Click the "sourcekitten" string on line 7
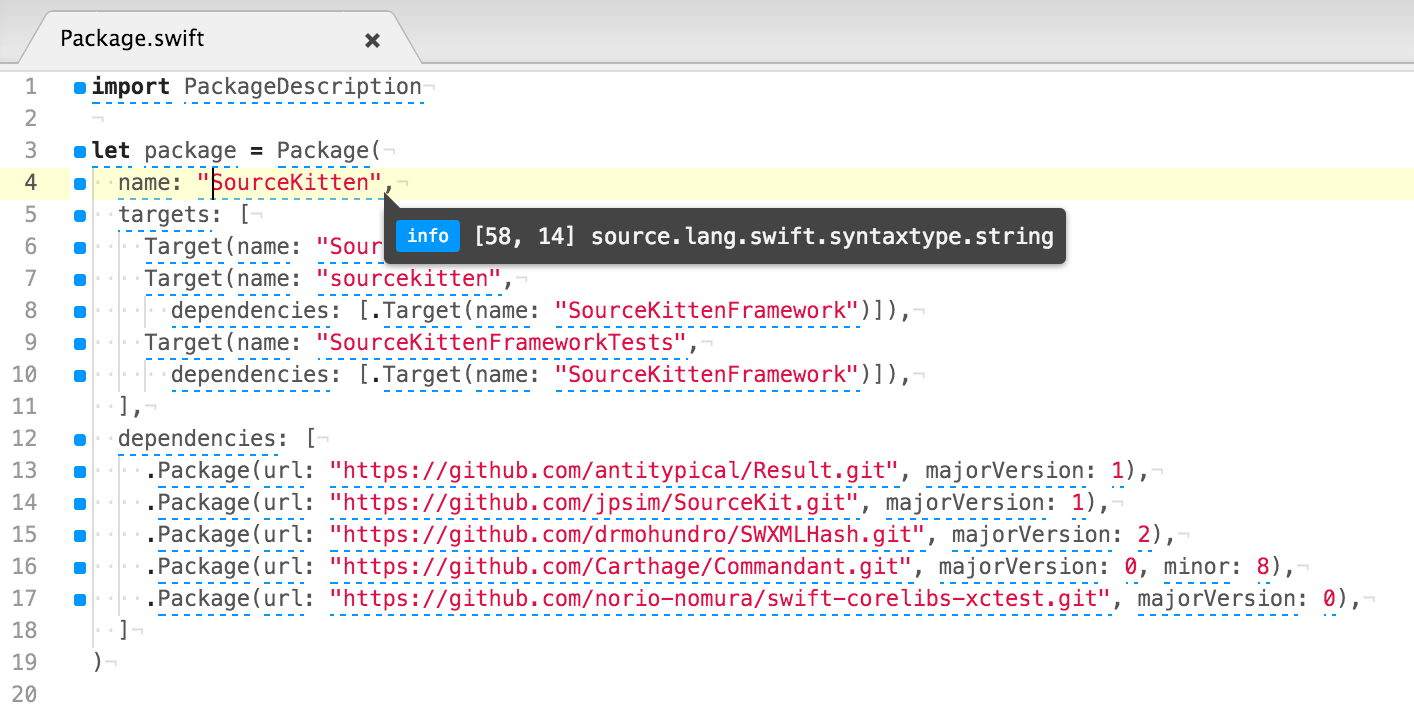Screen dimensions: 1414x708 click(409, 279)
